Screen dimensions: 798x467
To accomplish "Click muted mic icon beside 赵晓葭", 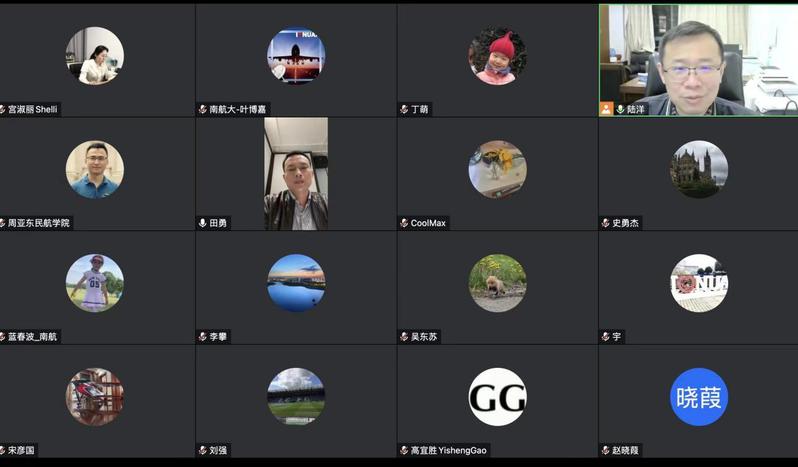I will pos(606,450).
